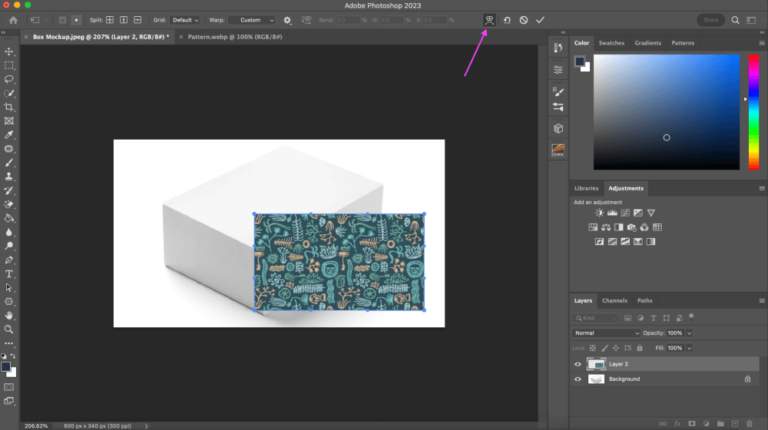Toggle lock transparent pixels
Viewport: 768px width, 430px height.
click(x=593, y=348)
